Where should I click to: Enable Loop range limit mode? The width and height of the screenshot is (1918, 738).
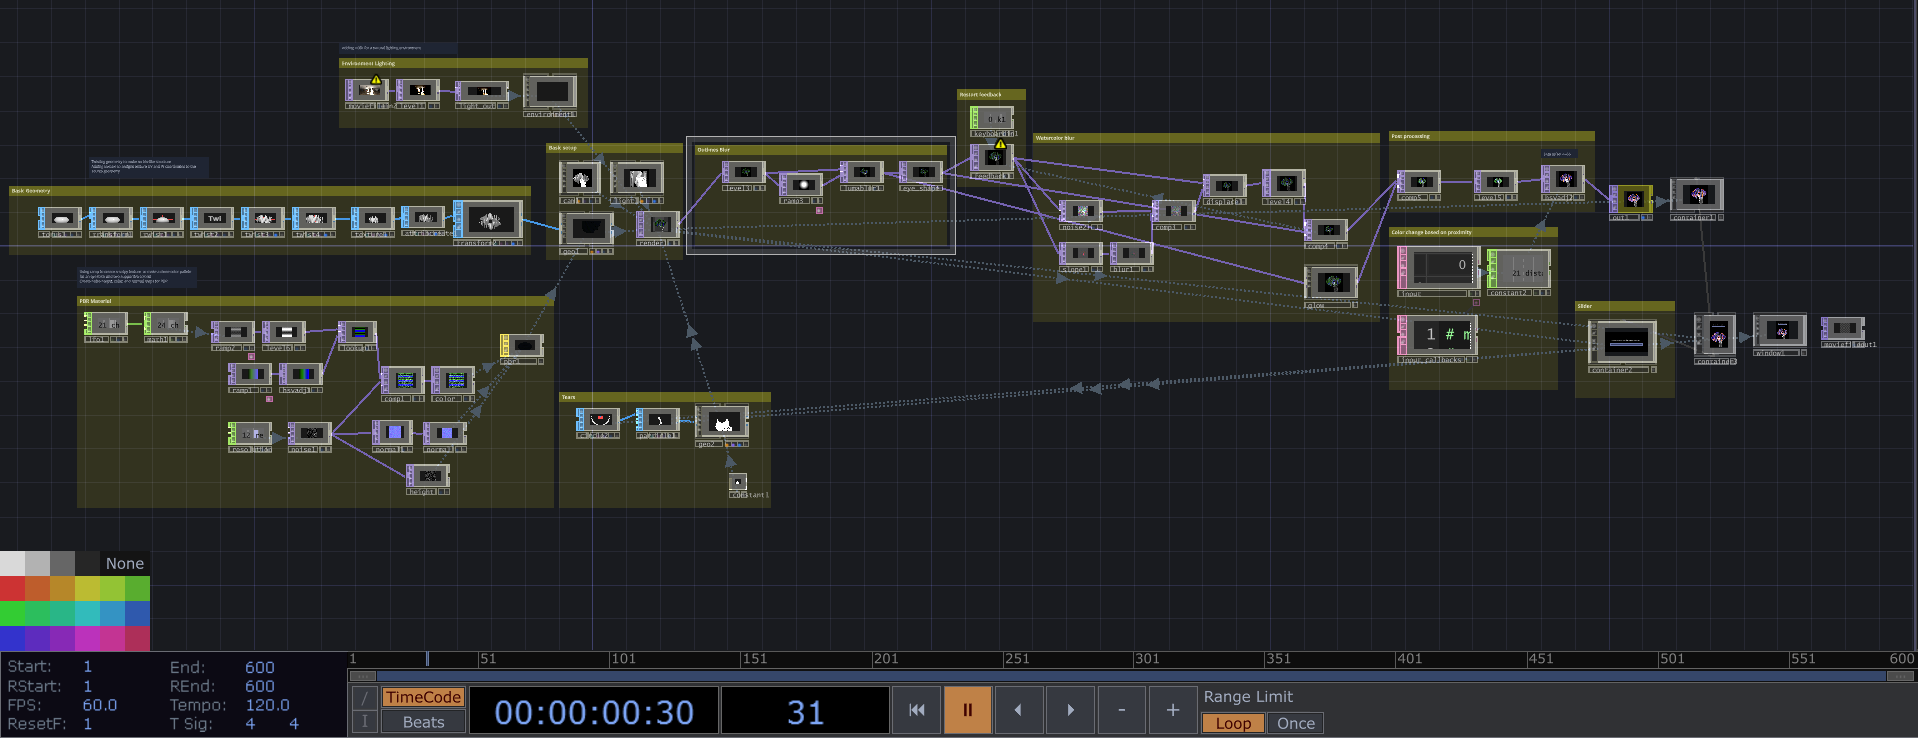tap(1233, 723)
